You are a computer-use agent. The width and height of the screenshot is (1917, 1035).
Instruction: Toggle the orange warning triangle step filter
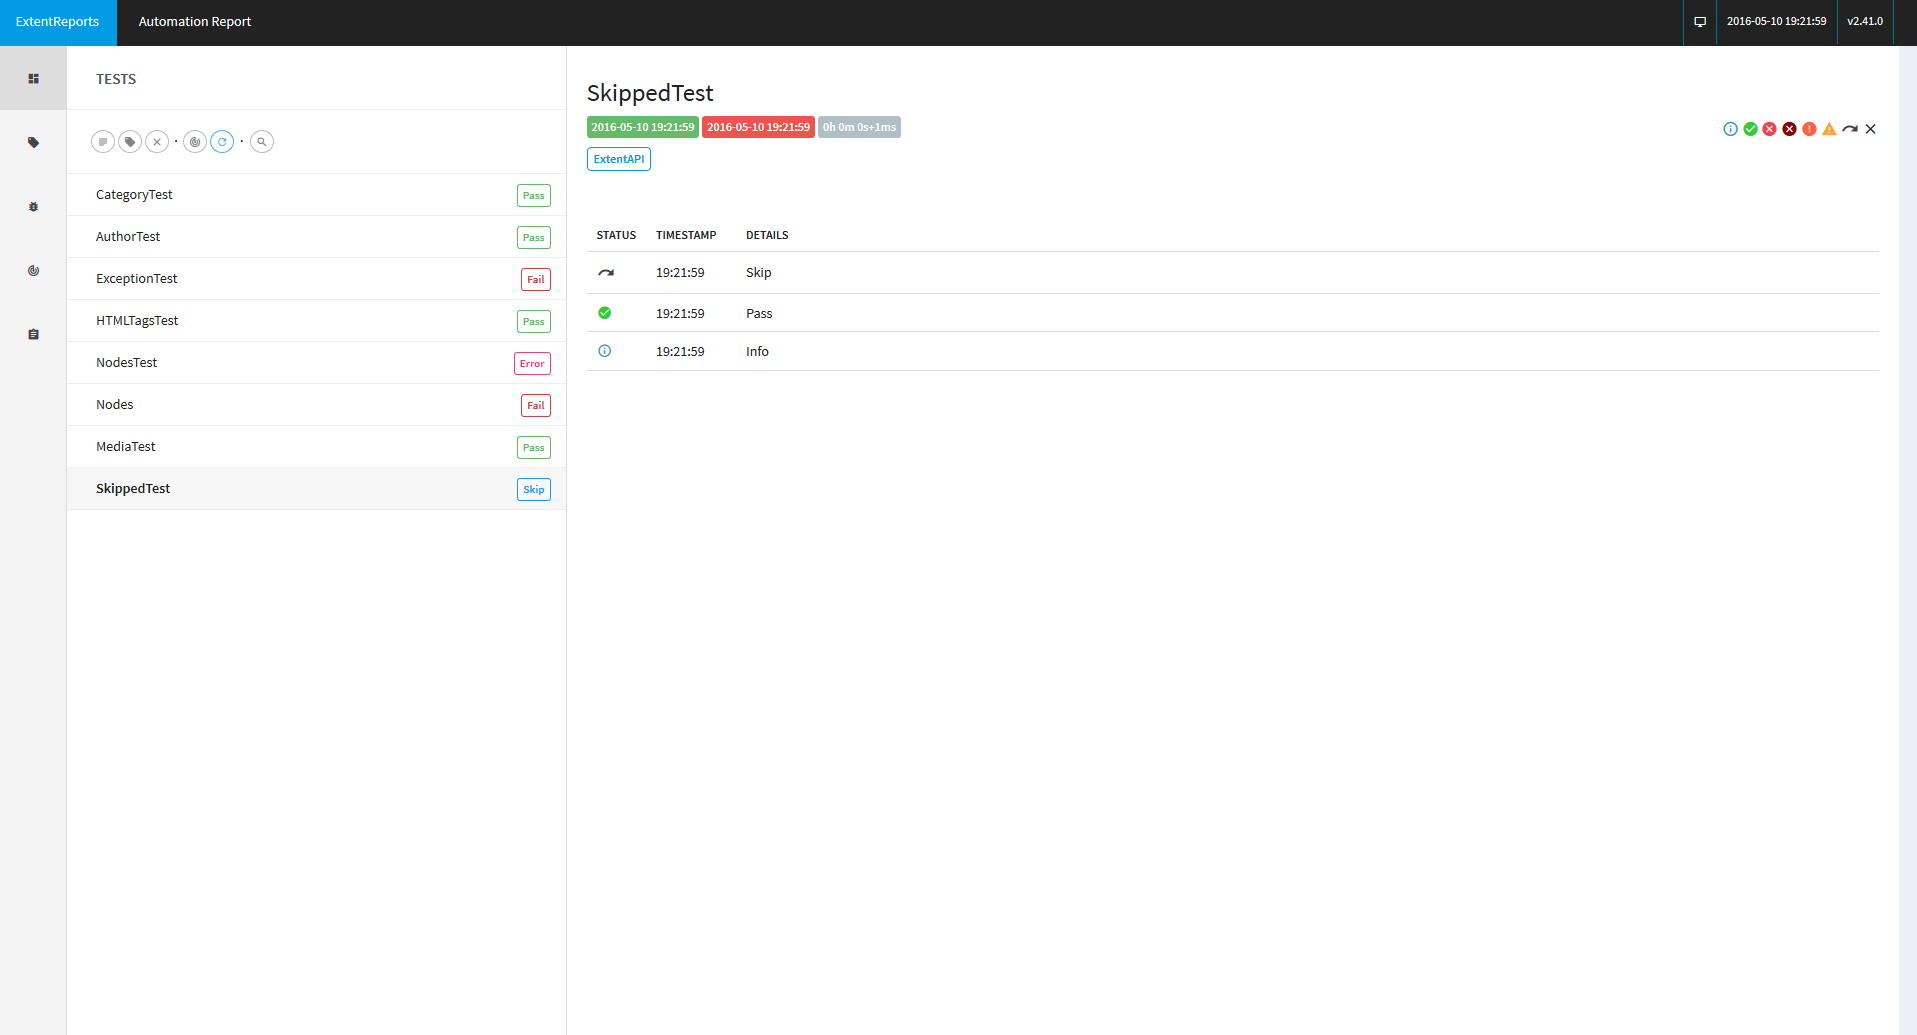coord(1829,129)
